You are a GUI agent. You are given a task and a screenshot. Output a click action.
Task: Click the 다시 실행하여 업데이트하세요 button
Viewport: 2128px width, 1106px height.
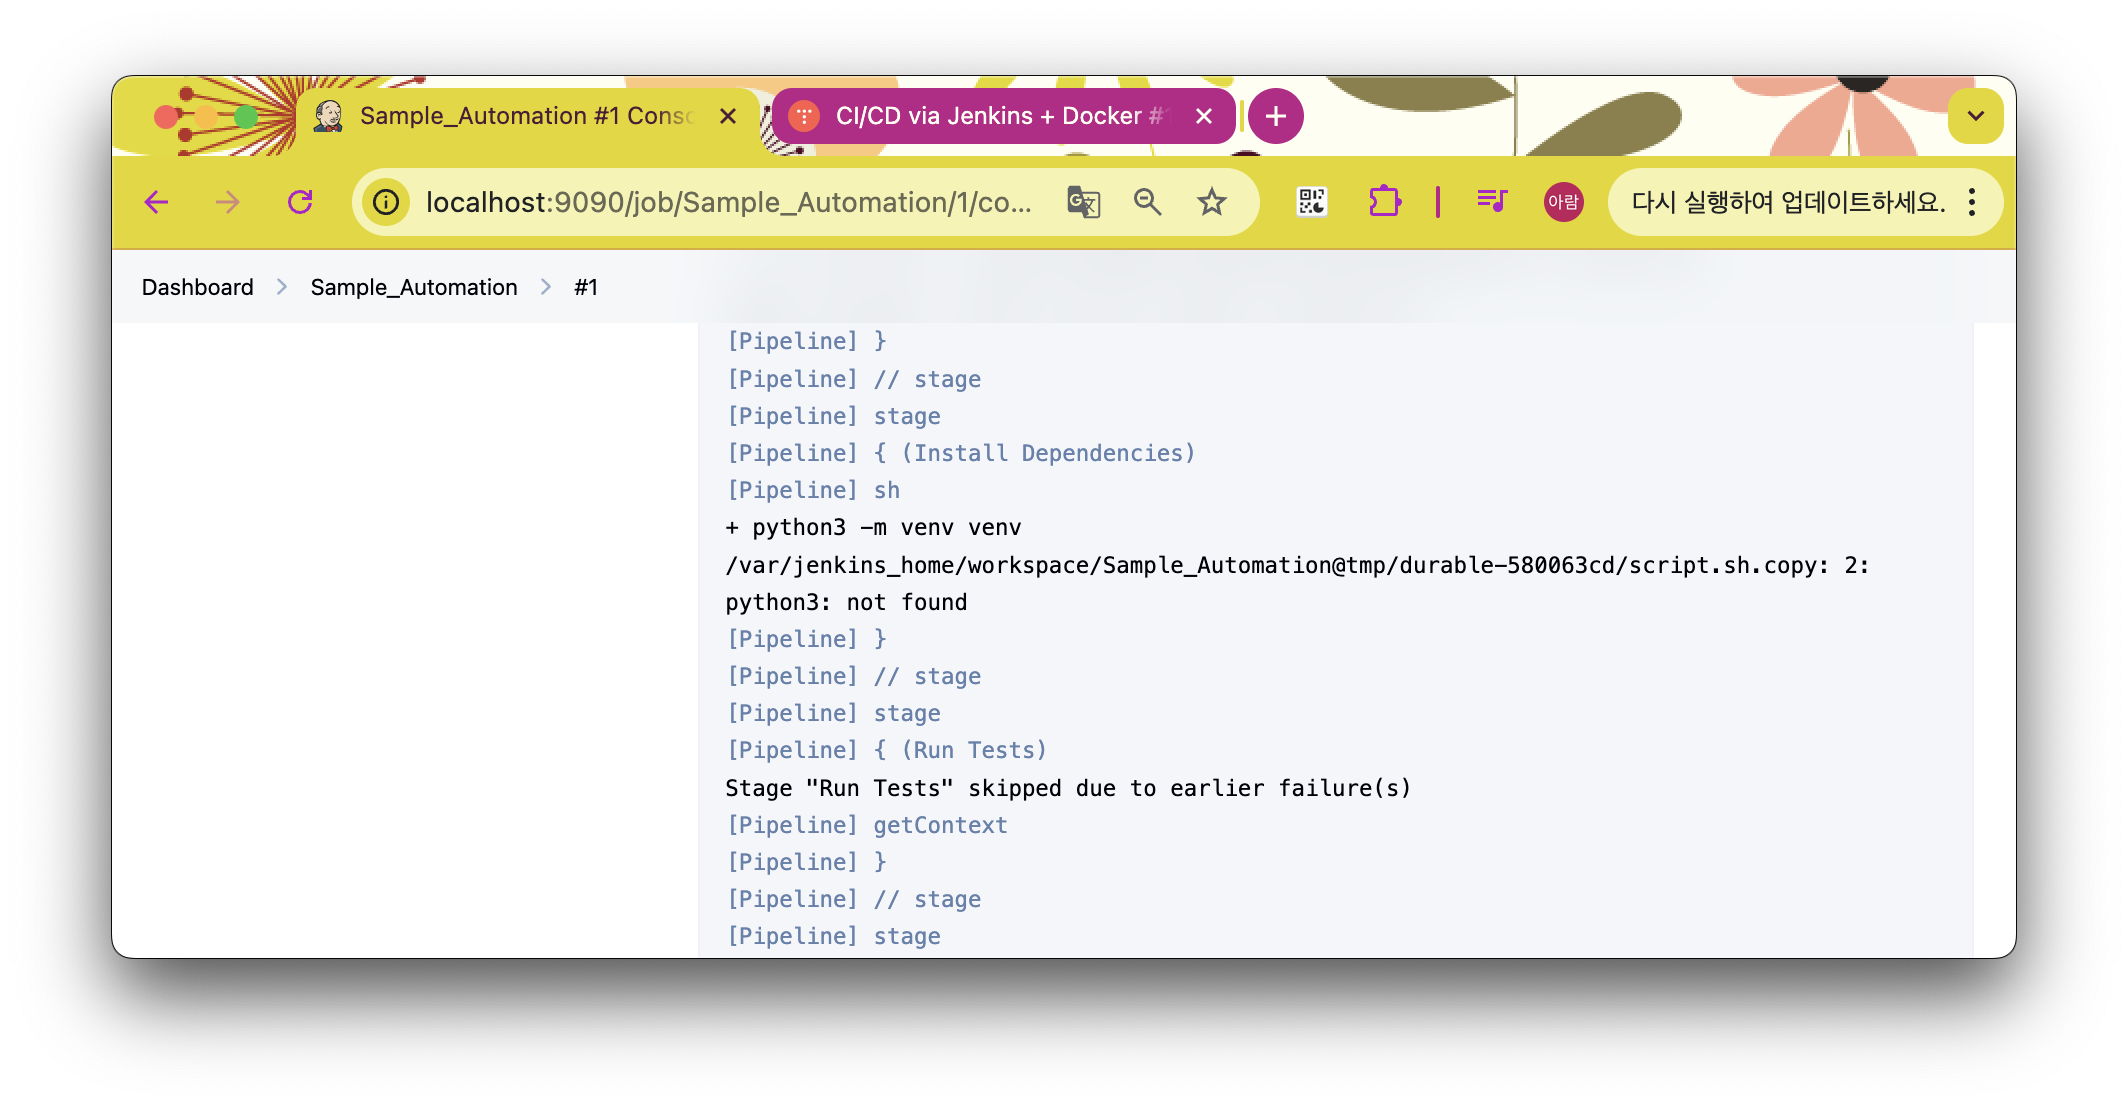point(1788,202)
